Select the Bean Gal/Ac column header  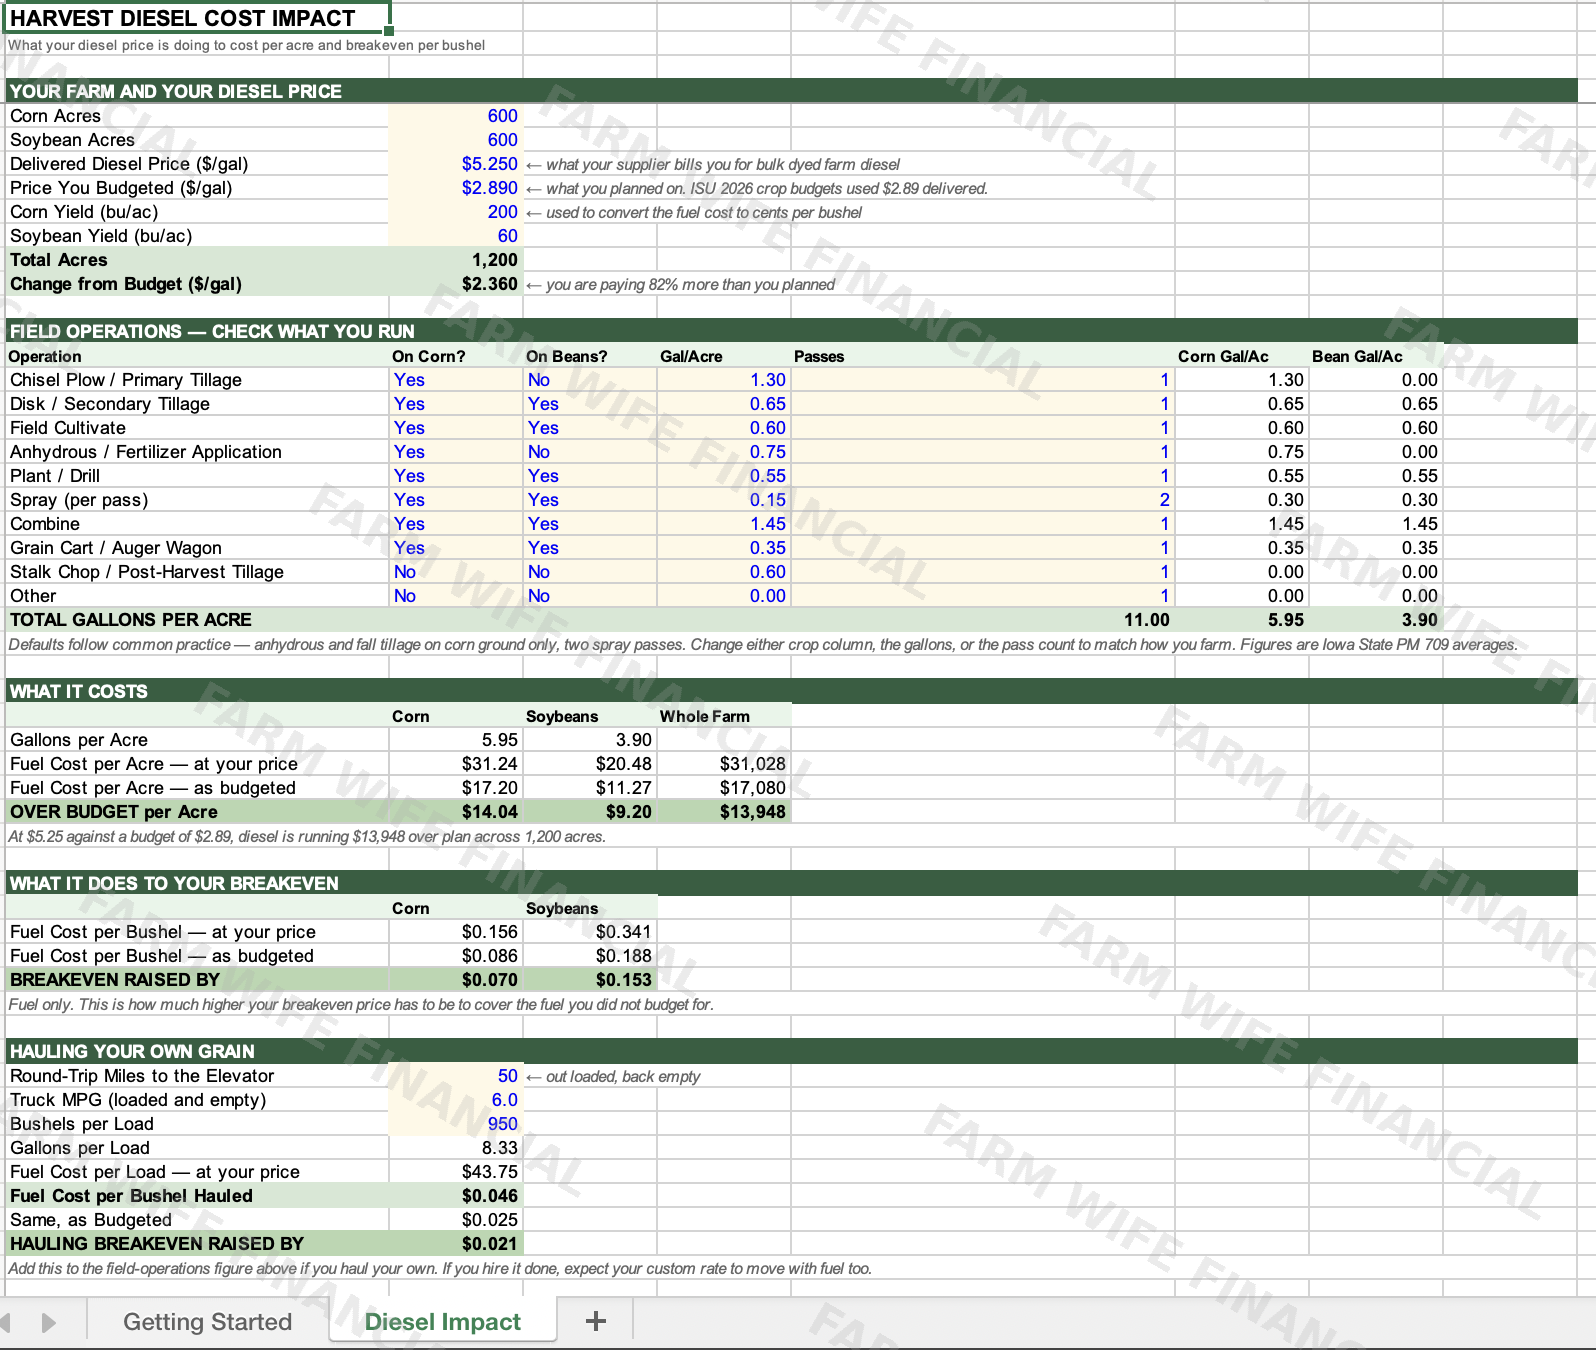coord(1376,356)
